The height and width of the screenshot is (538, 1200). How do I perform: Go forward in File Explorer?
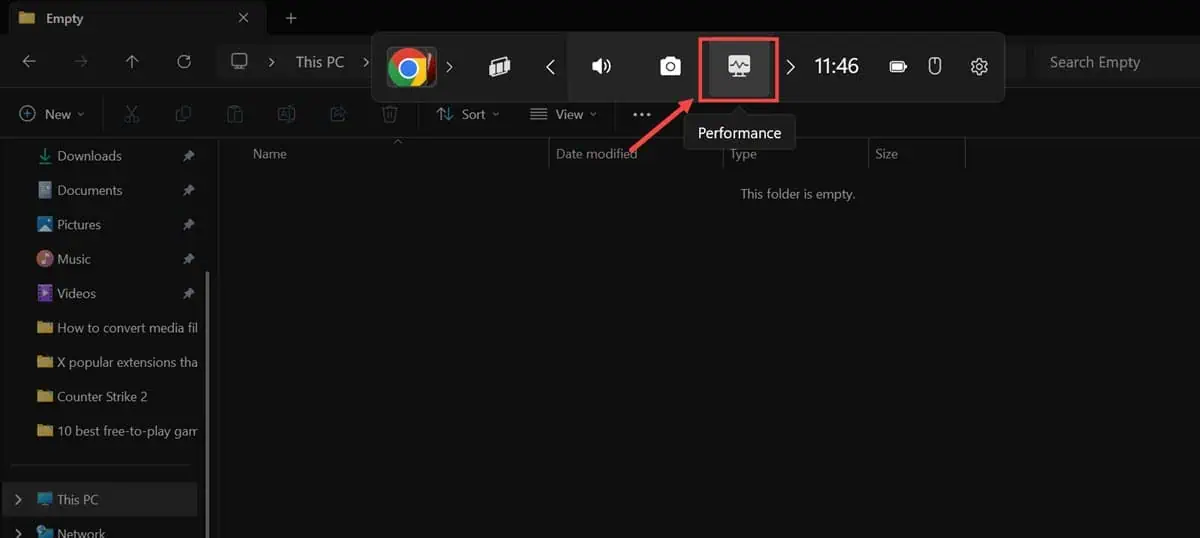coord(80,62)
